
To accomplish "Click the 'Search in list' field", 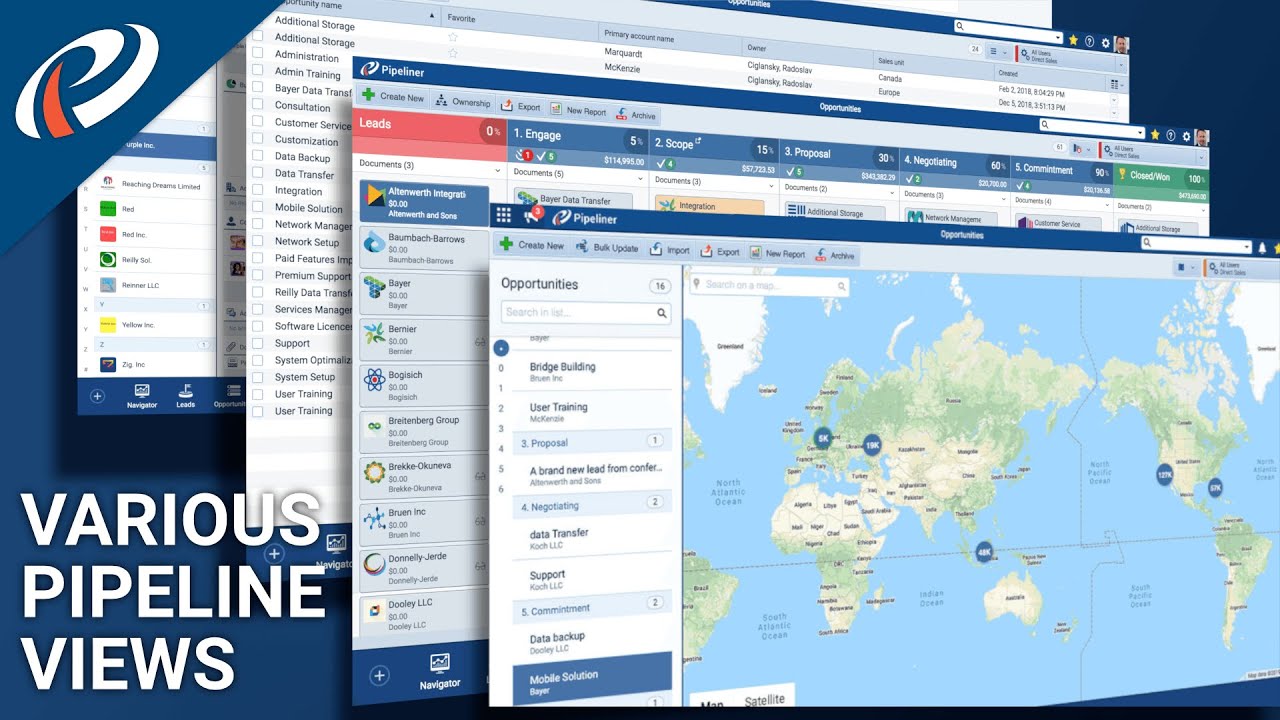I will click(x=586, y=313).
